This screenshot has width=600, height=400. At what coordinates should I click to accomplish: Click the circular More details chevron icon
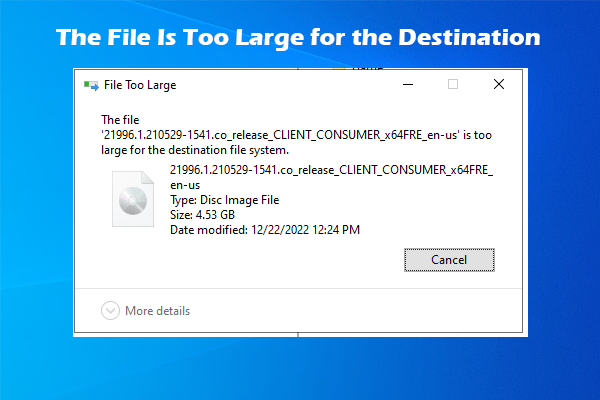coord(110,311)
